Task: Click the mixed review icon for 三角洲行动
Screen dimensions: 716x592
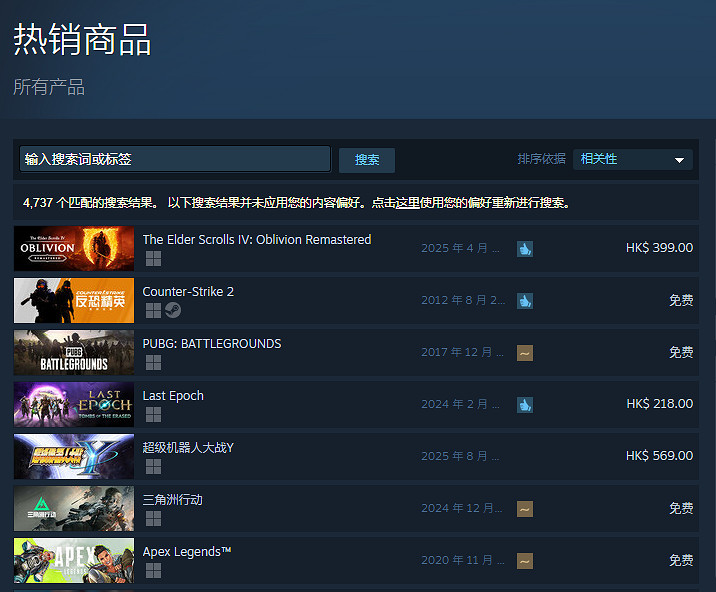Action: coord(525,509)
